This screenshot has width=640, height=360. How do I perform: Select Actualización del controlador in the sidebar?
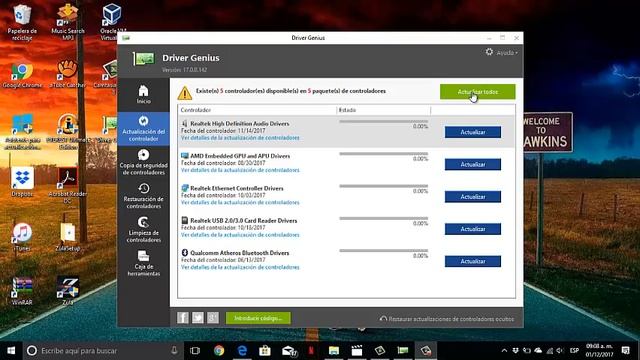click(143, 129)
